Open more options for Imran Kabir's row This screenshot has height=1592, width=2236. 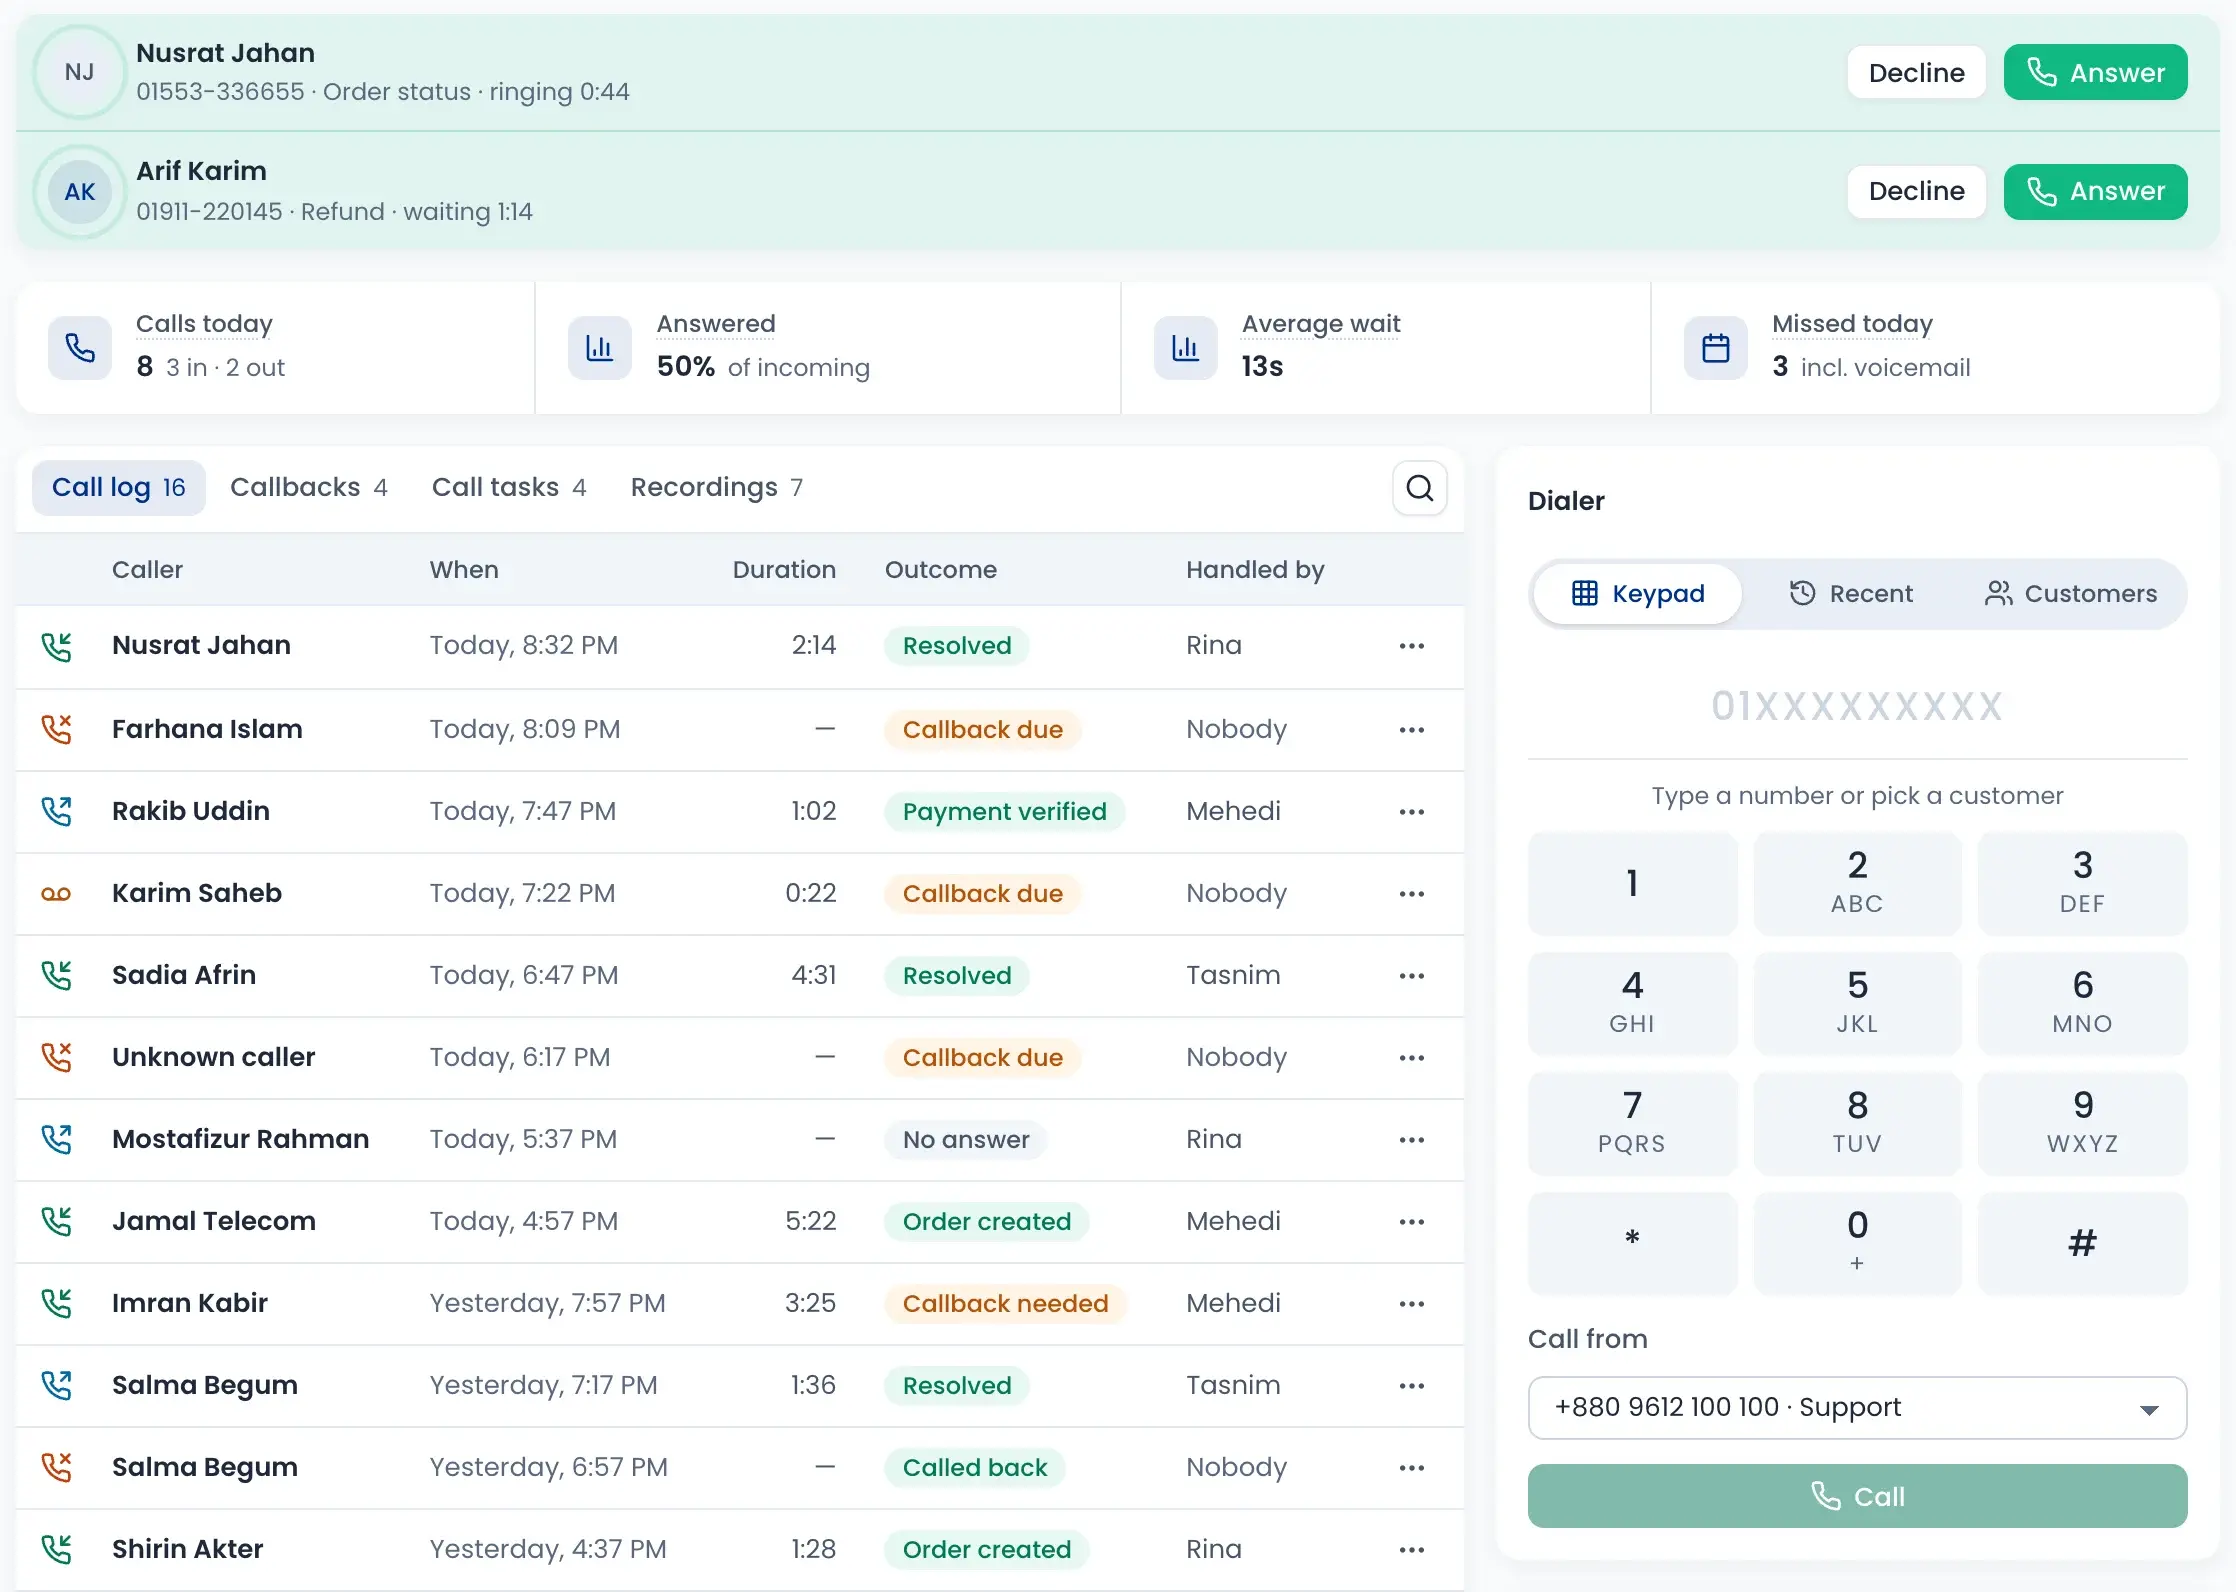(x=1411, y=1304)
